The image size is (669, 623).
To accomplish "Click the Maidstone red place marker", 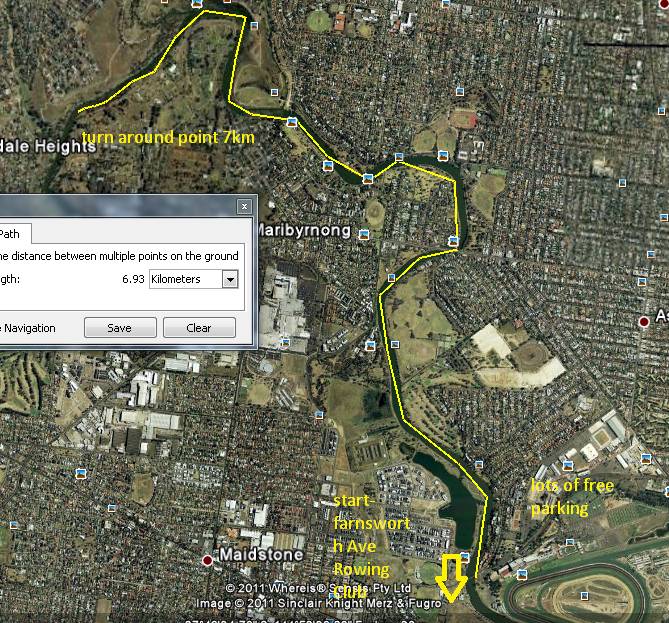I will click(x=207, y=560).
